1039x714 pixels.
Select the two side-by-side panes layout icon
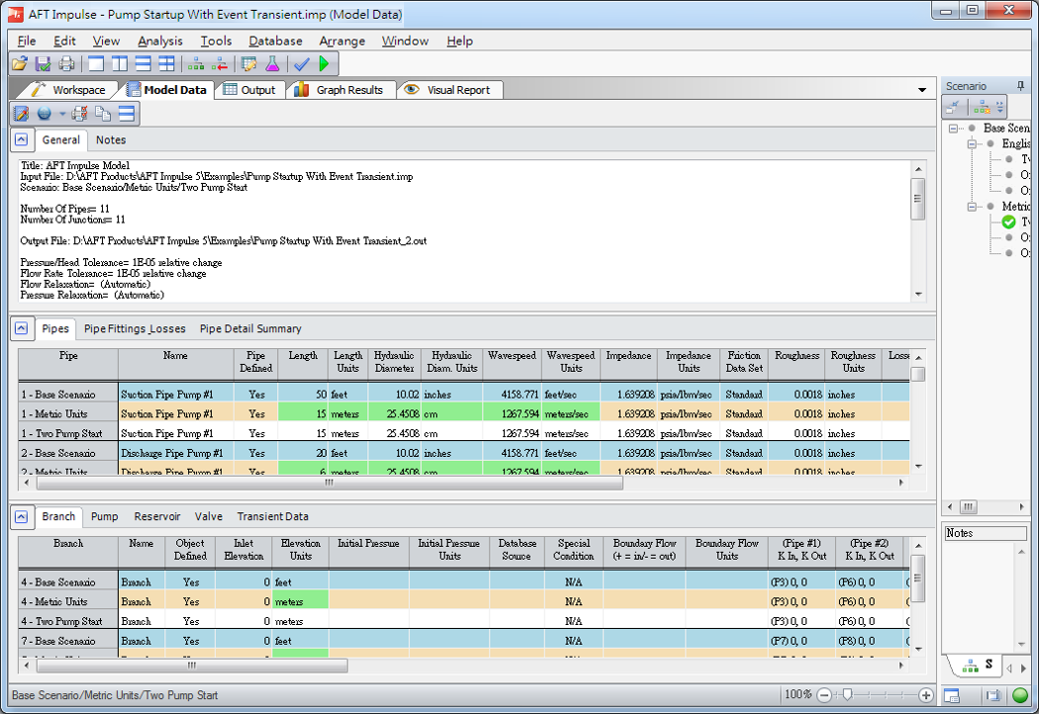pos(120,64)
